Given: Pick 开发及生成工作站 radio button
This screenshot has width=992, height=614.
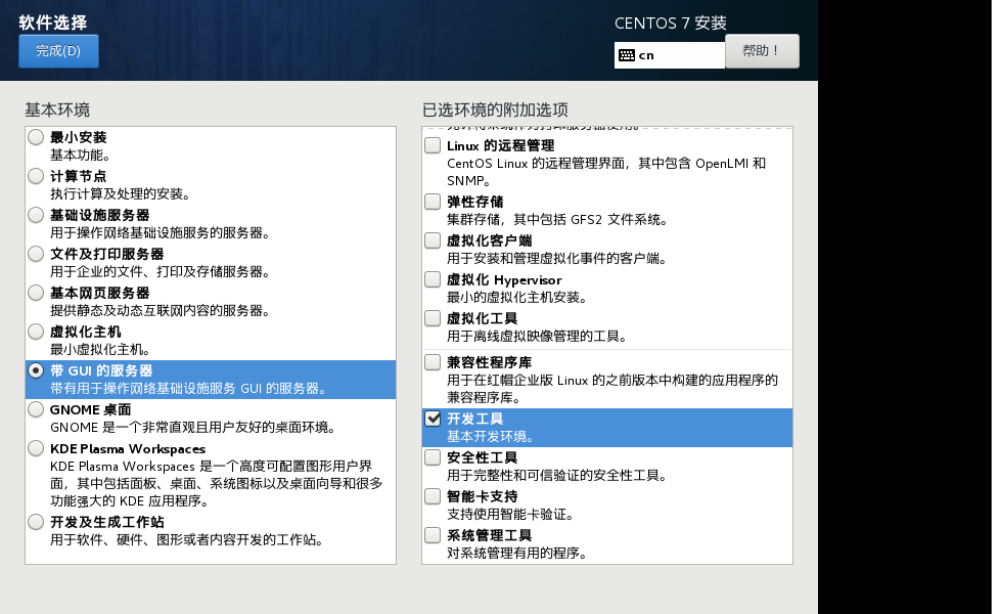Looking at the screenshot, I should pyautogui.click(x=36, y=522).
